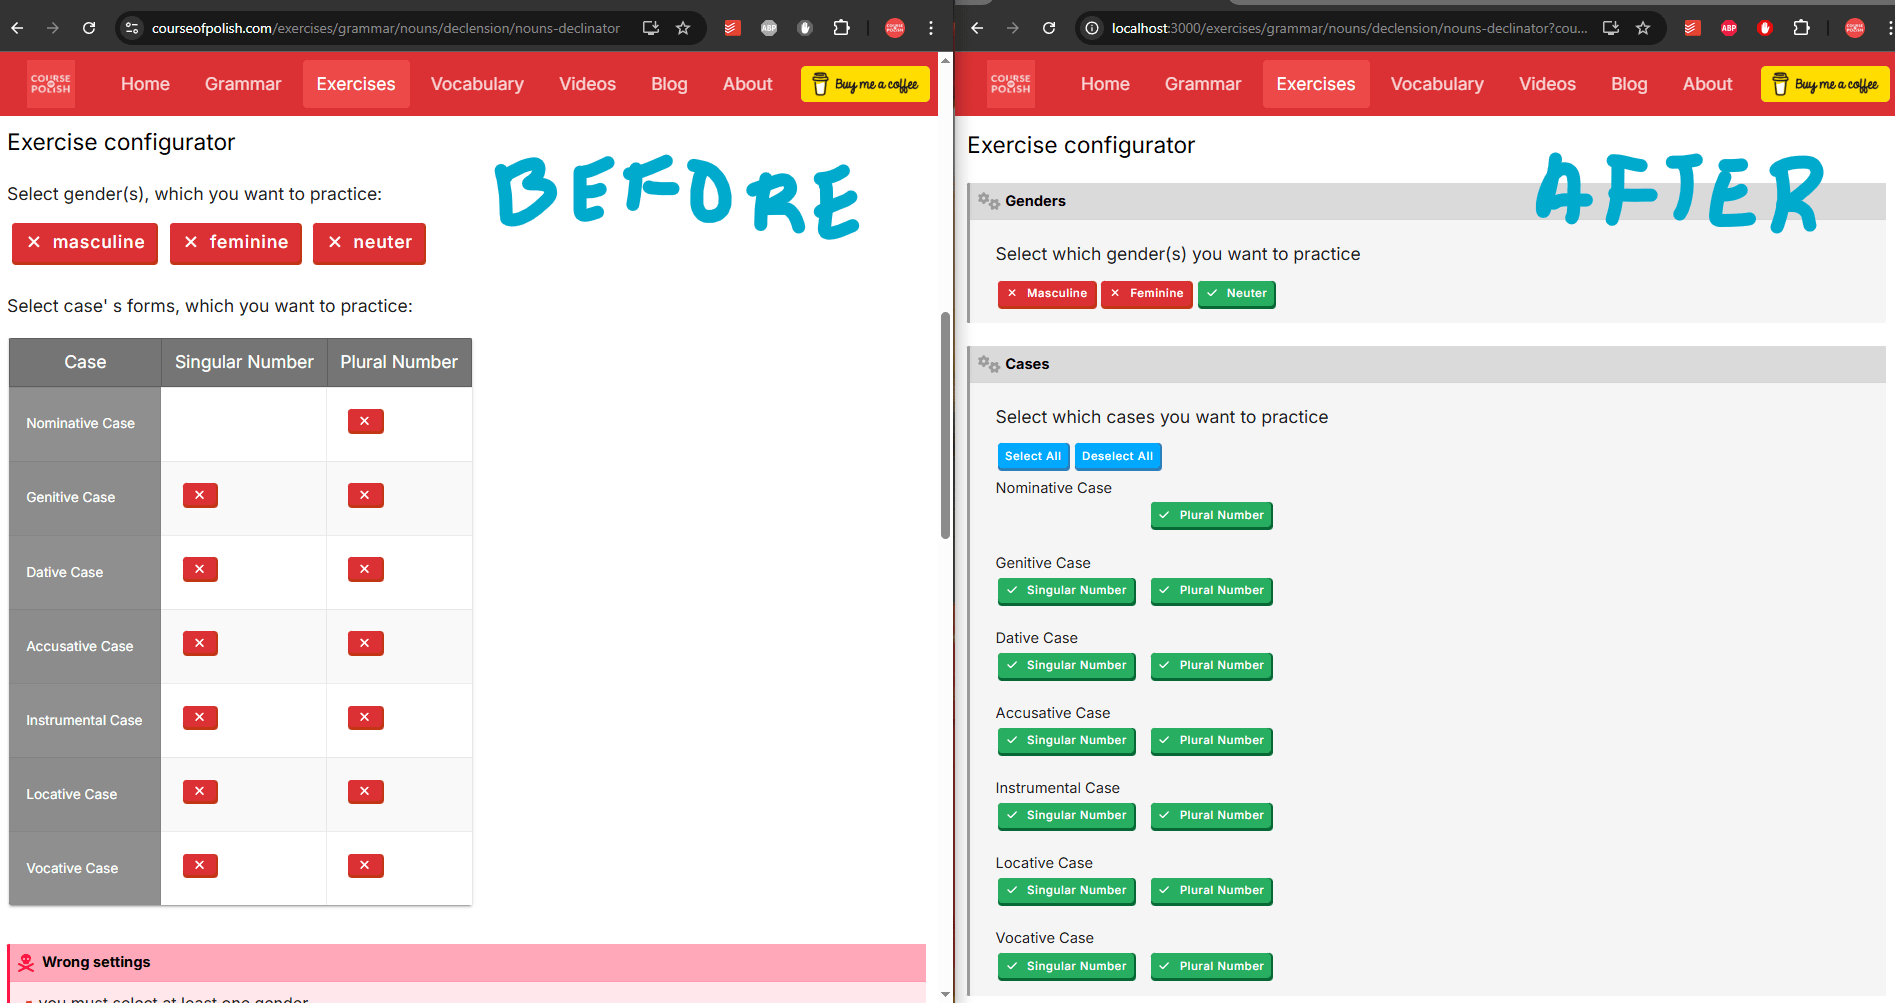Click the Course of Polish logo on left
This screenshot has width=1895, height=1003.
(x=51, y=84)
